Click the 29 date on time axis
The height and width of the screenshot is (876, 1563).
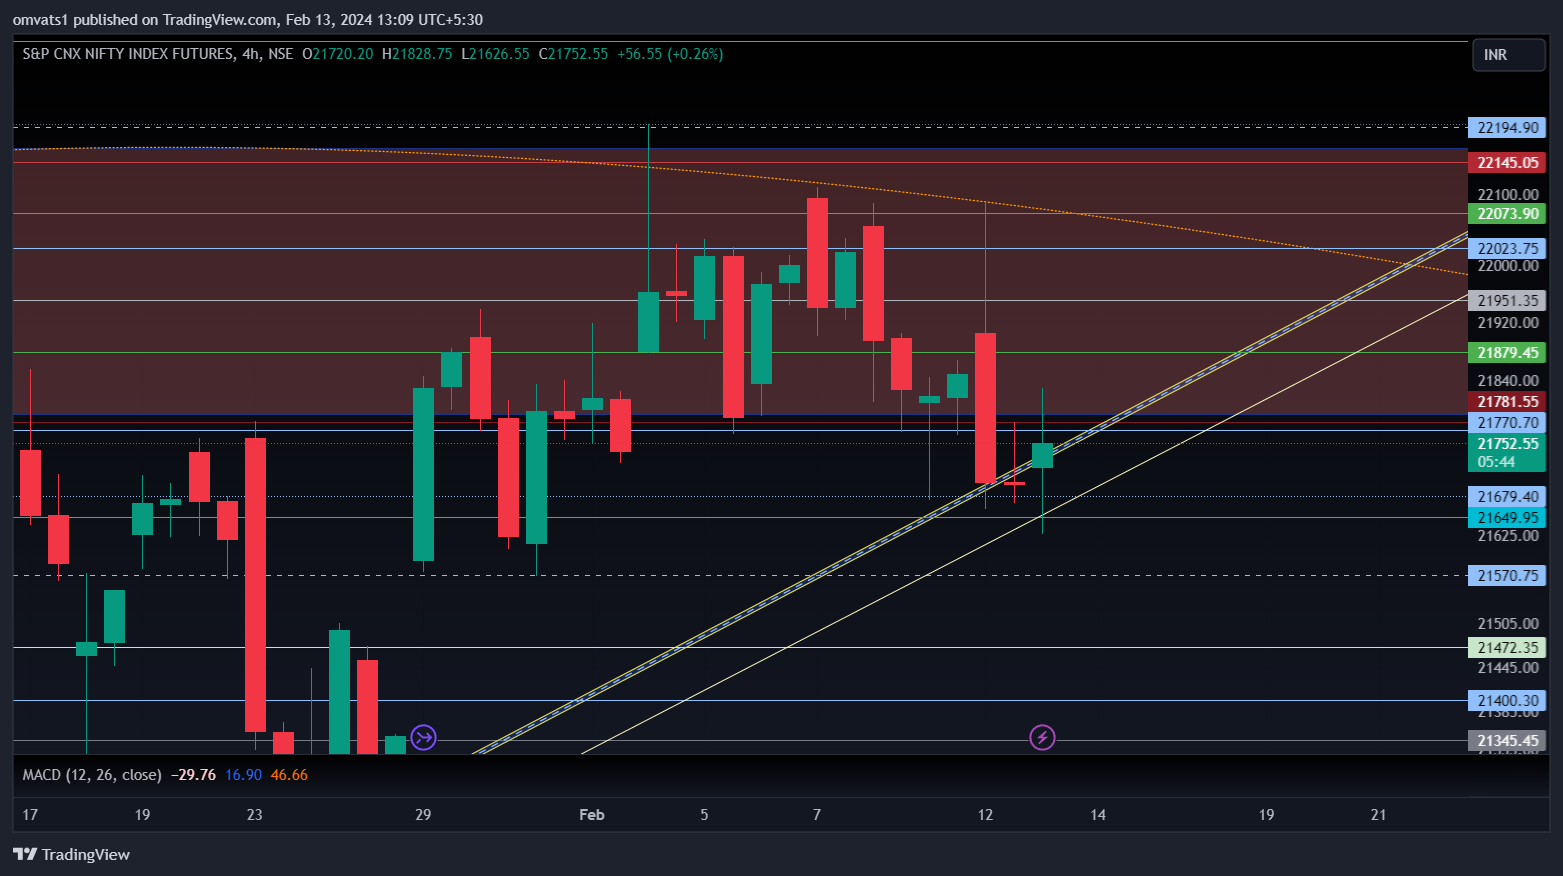tap(423, 815)
